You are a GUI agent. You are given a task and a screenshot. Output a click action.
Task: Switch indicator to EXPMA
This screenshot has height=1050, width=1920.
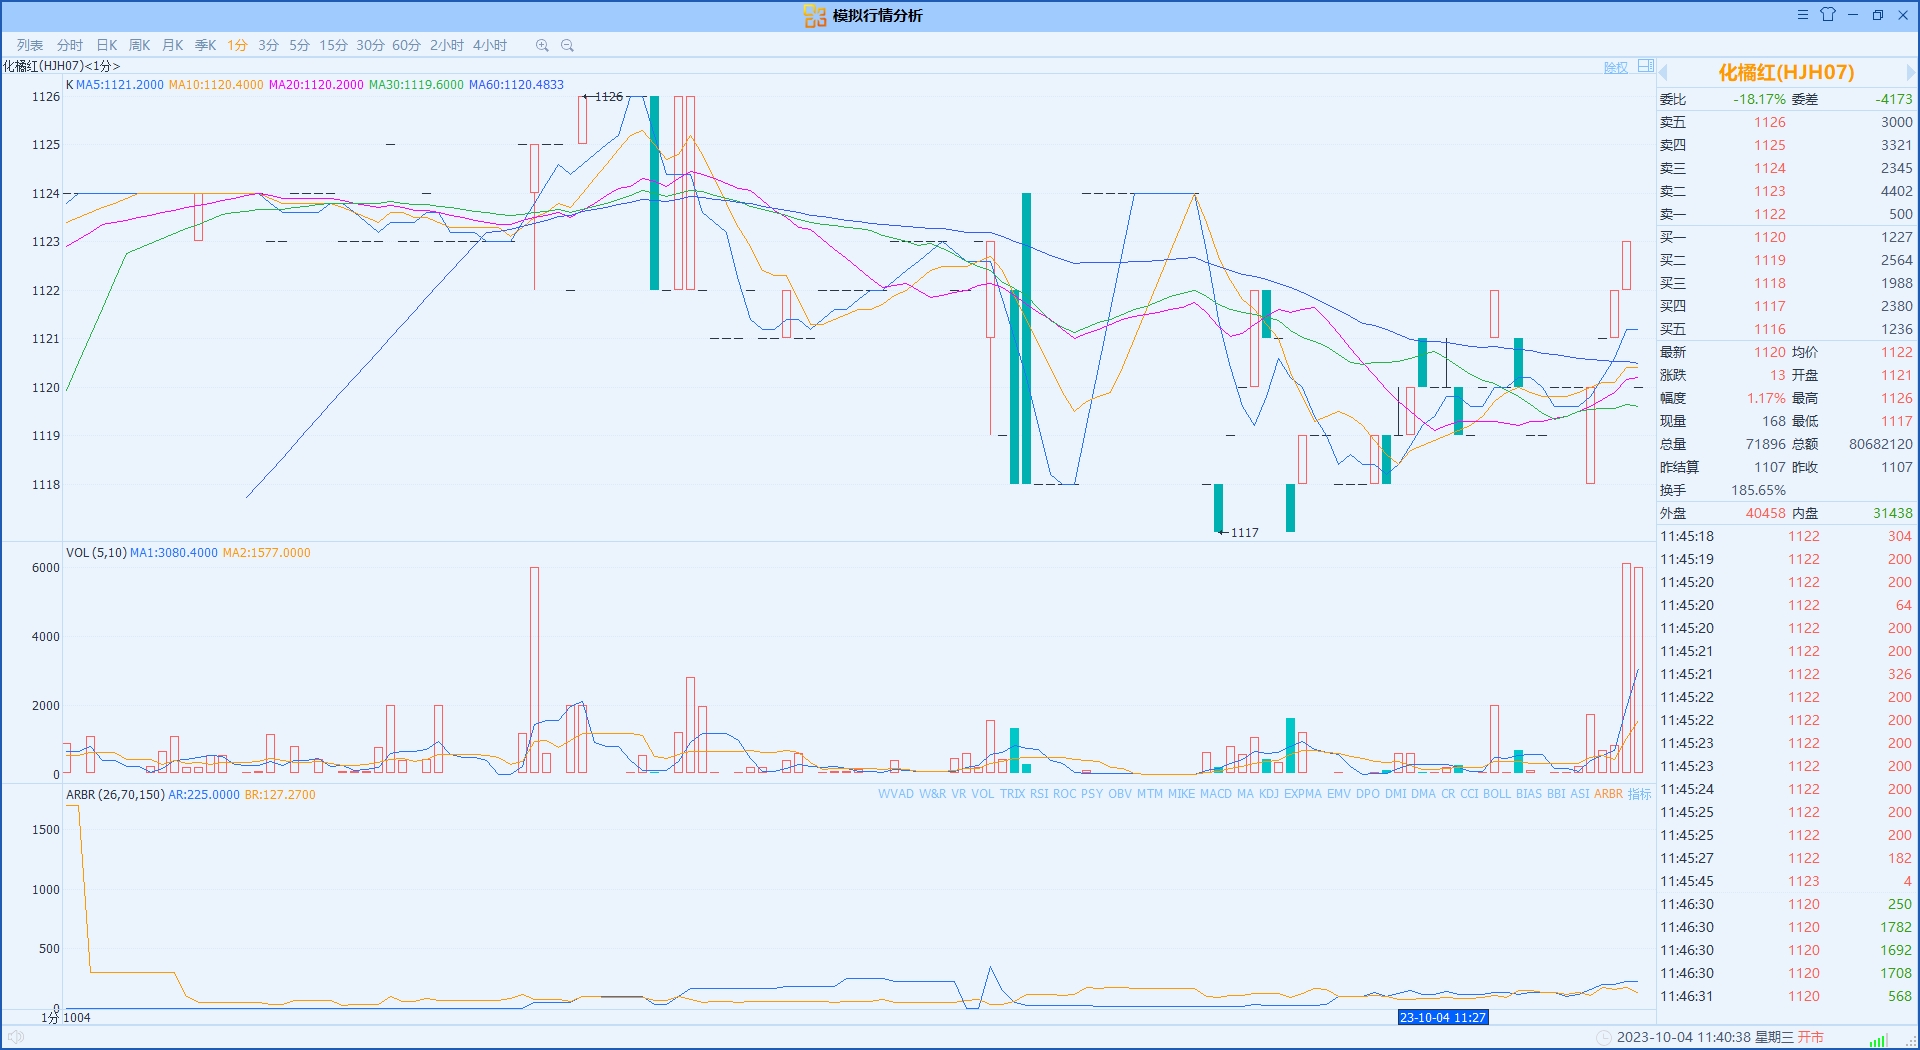tap(1303, 794)
